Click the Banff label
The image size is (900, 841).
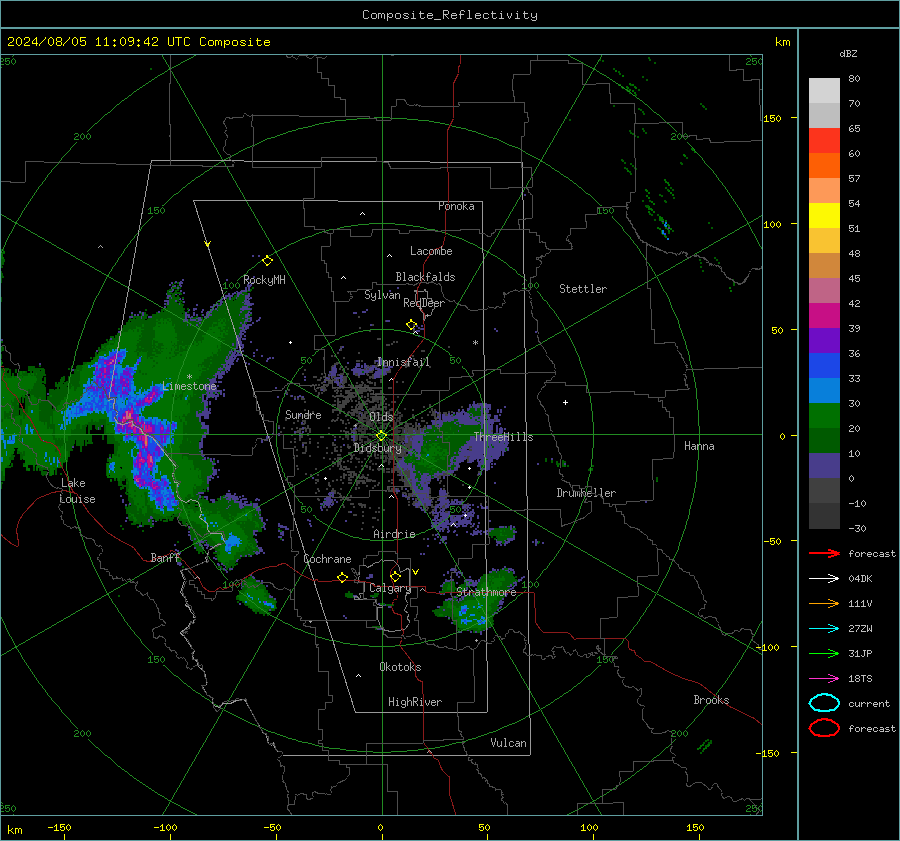click(165, 557)
